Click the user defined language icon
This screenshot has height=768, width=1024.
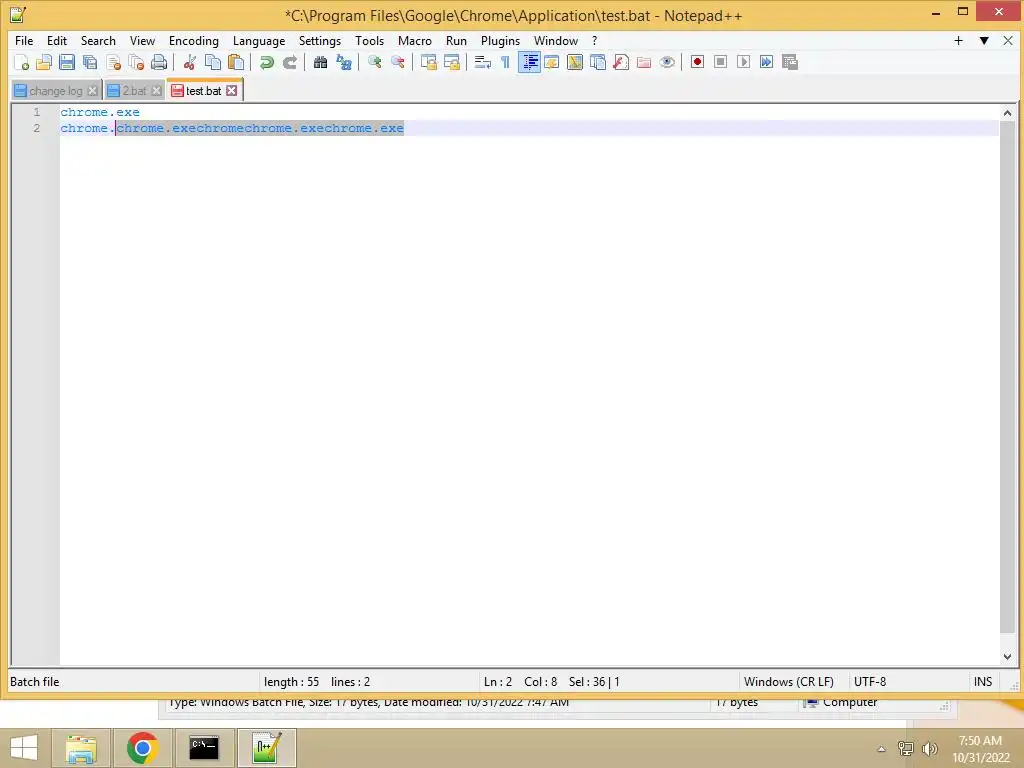(x=552, y=62)
